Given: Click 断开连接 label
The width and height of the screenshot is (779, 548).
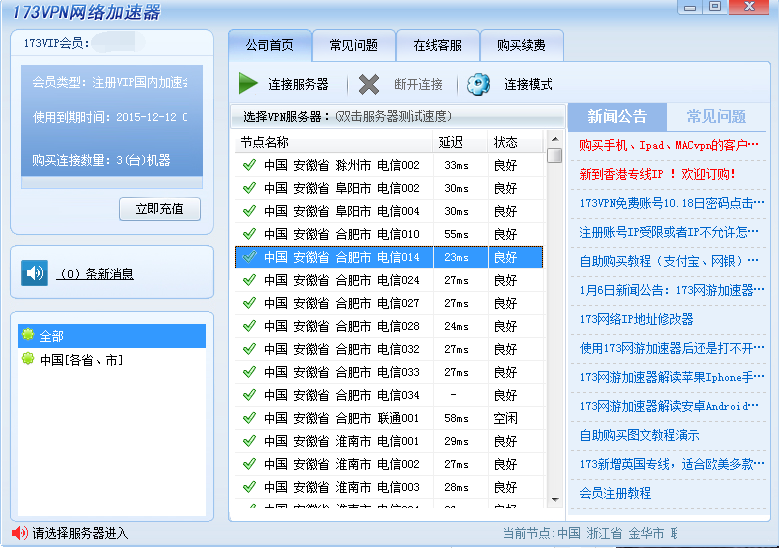Looking at the screenshot, I should (418, 84).
